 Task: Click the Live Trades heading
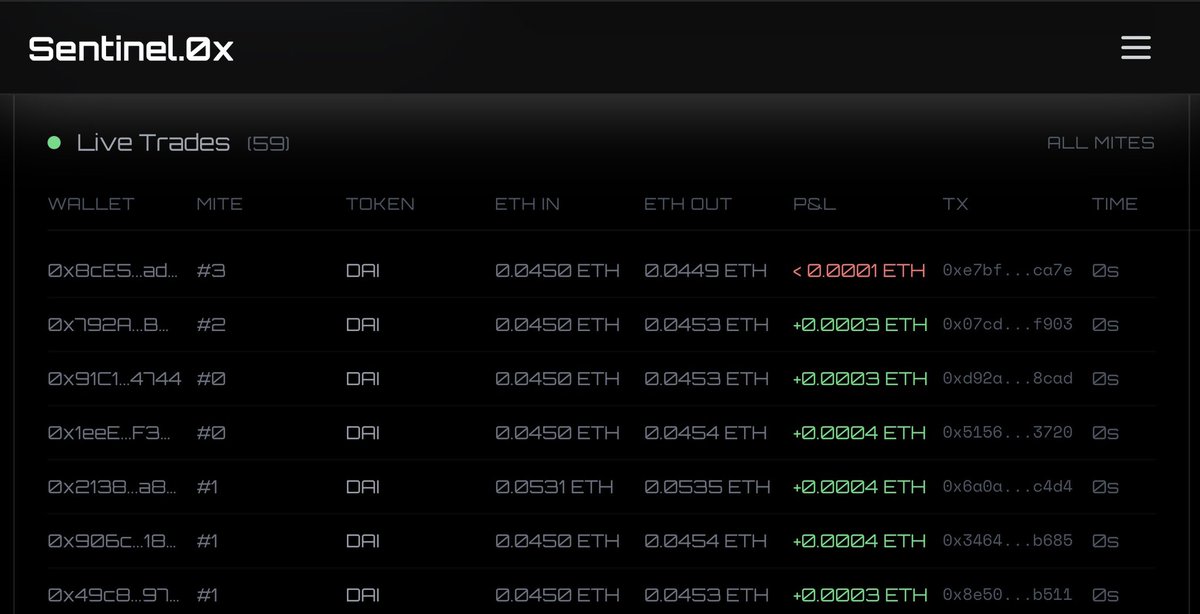(x=153, y=143)
